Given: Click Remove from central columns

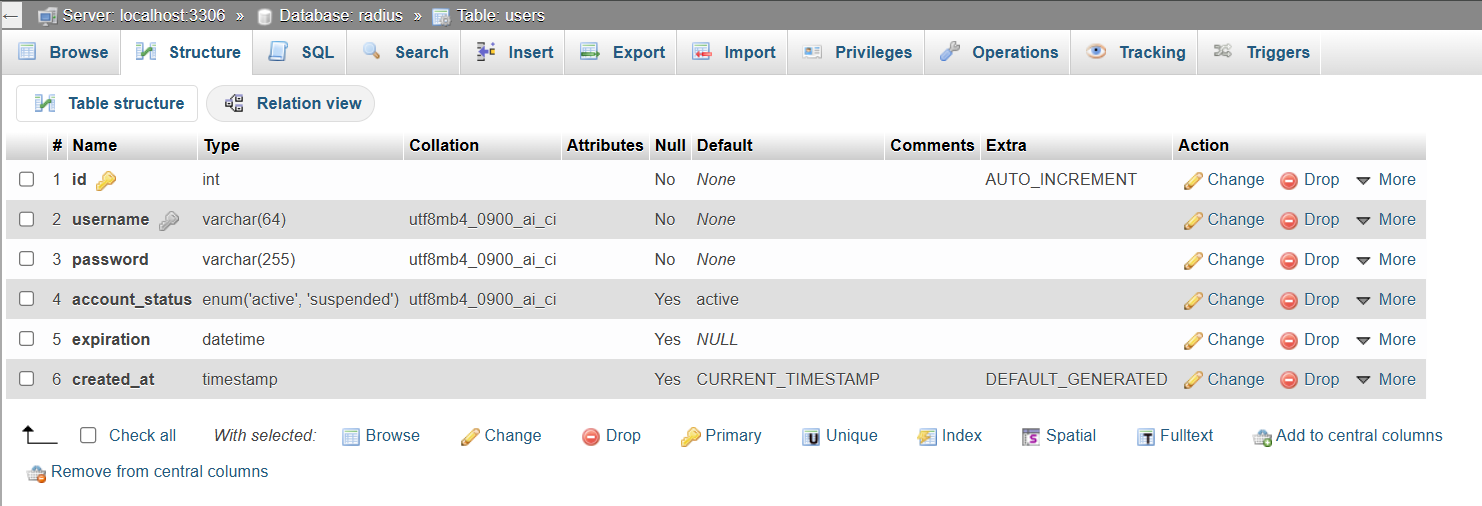Looking at the screenshot, I should point(159,471).
